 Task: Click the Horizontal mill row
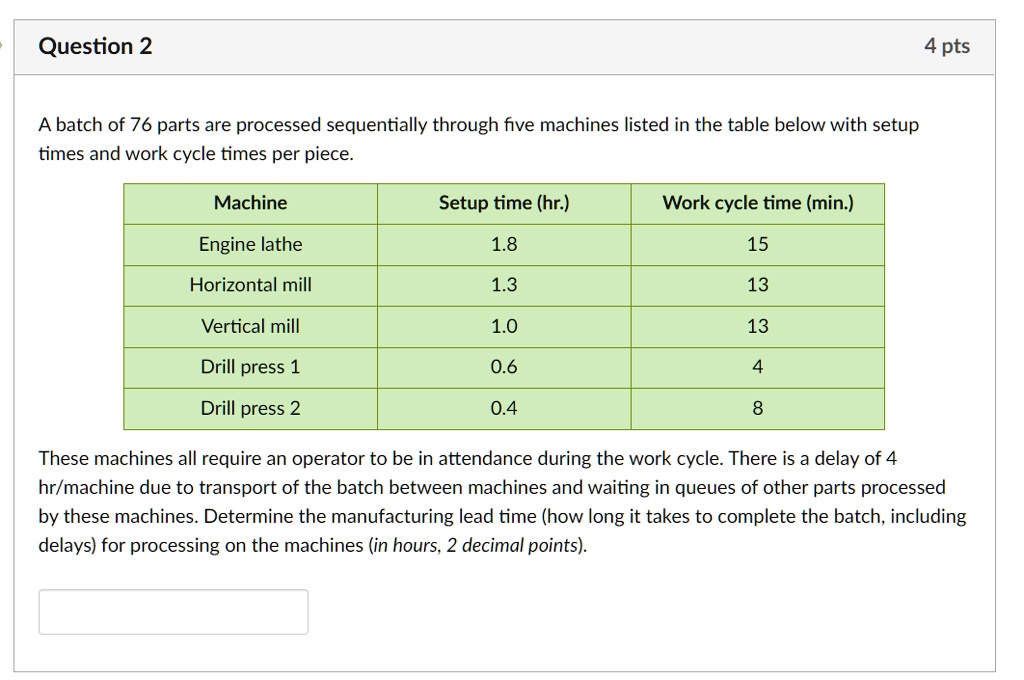(x=251, y=285)
